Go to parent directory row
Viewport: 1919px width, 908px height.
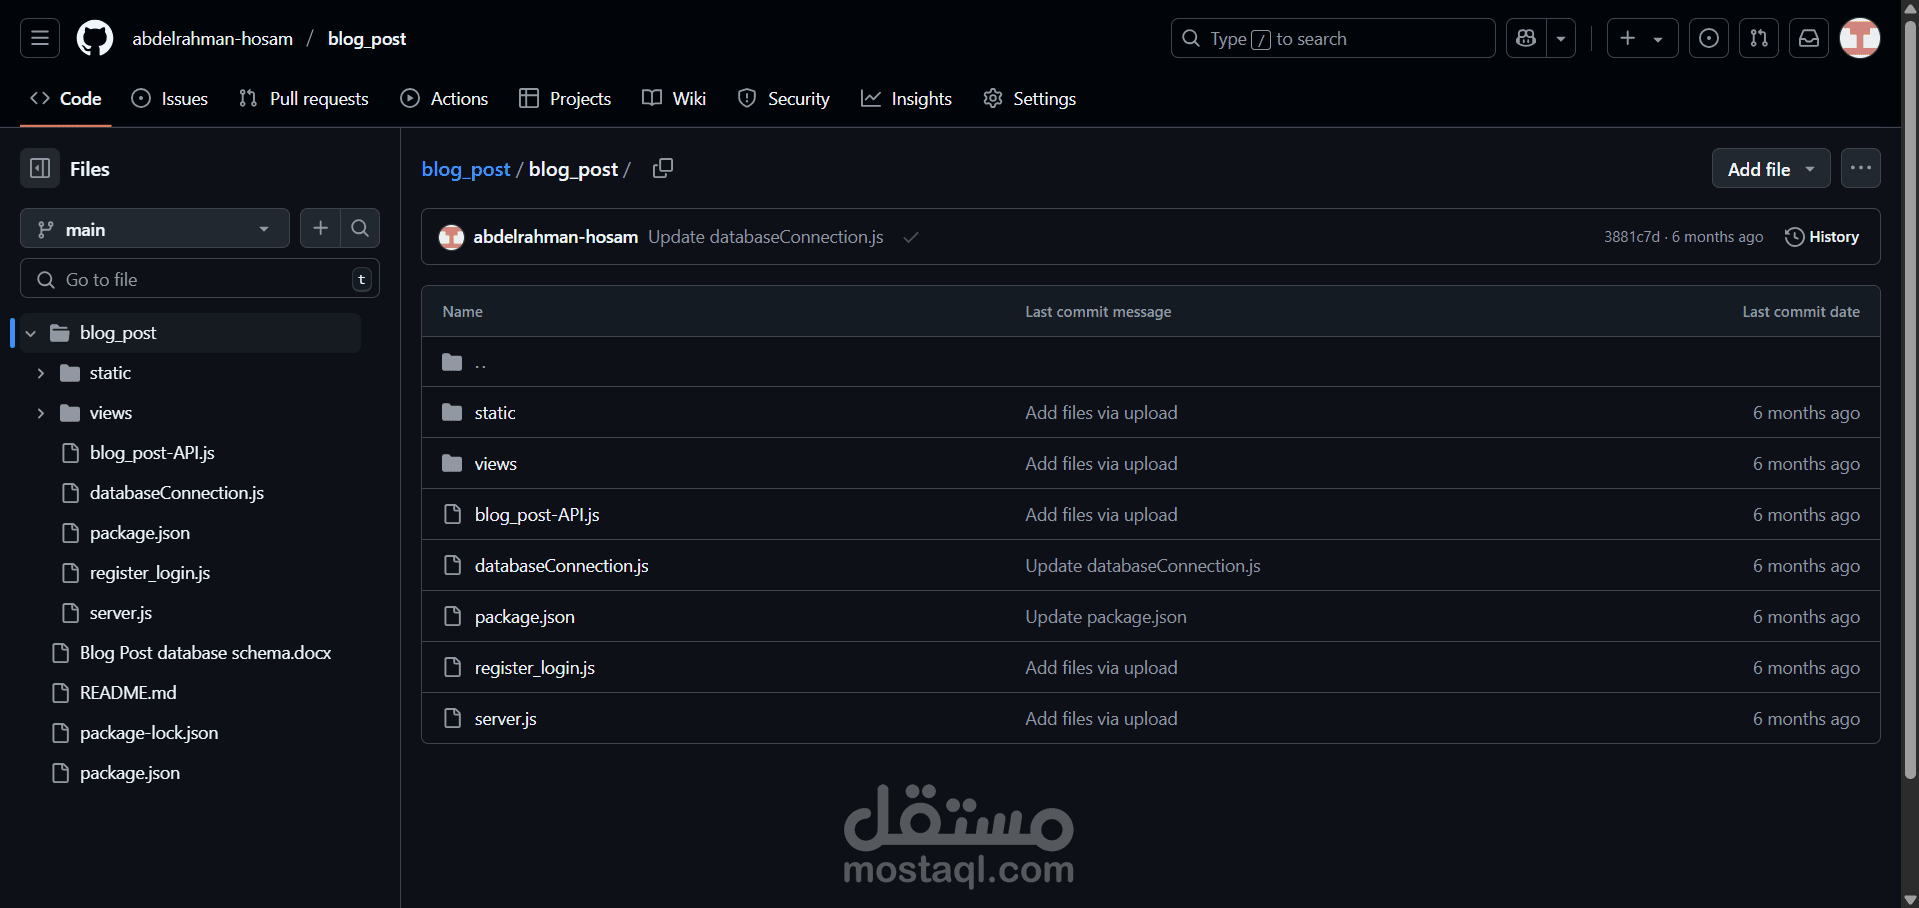point(1150,362)
